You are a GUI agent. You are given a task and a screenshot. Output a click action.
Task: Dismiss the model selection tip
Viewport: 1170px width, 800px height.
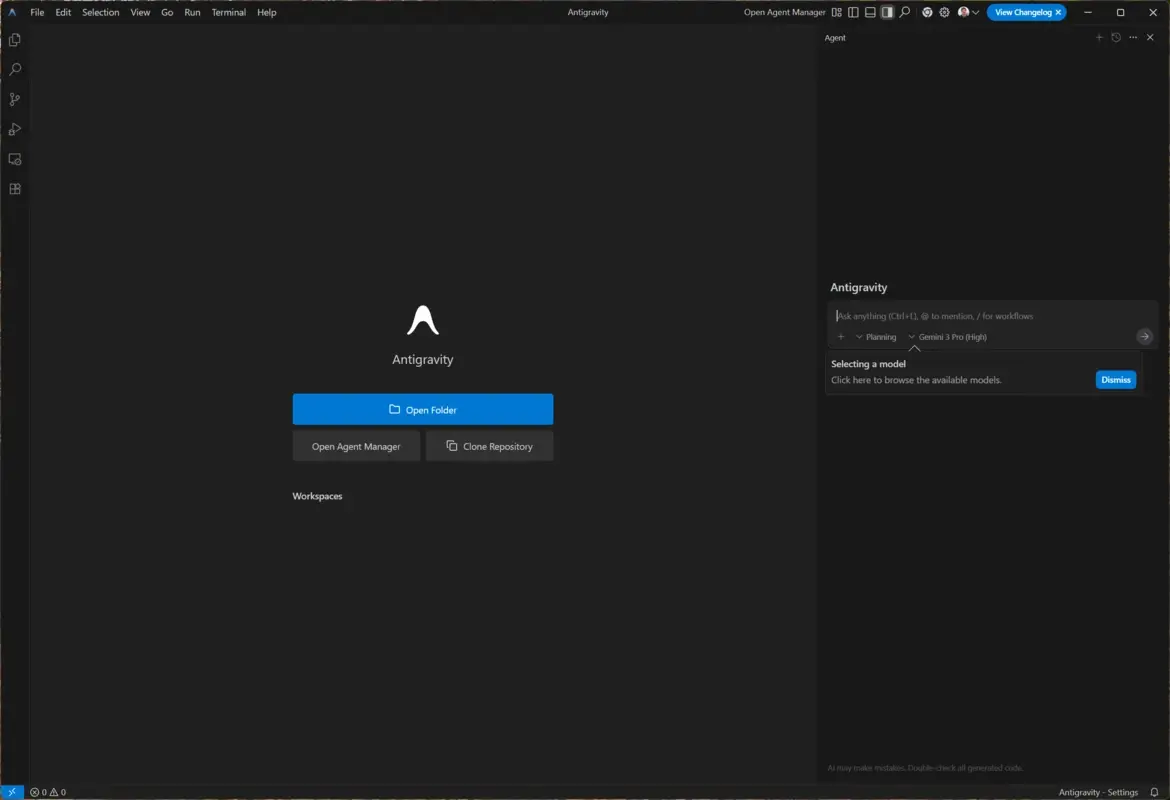point(1115,379)
